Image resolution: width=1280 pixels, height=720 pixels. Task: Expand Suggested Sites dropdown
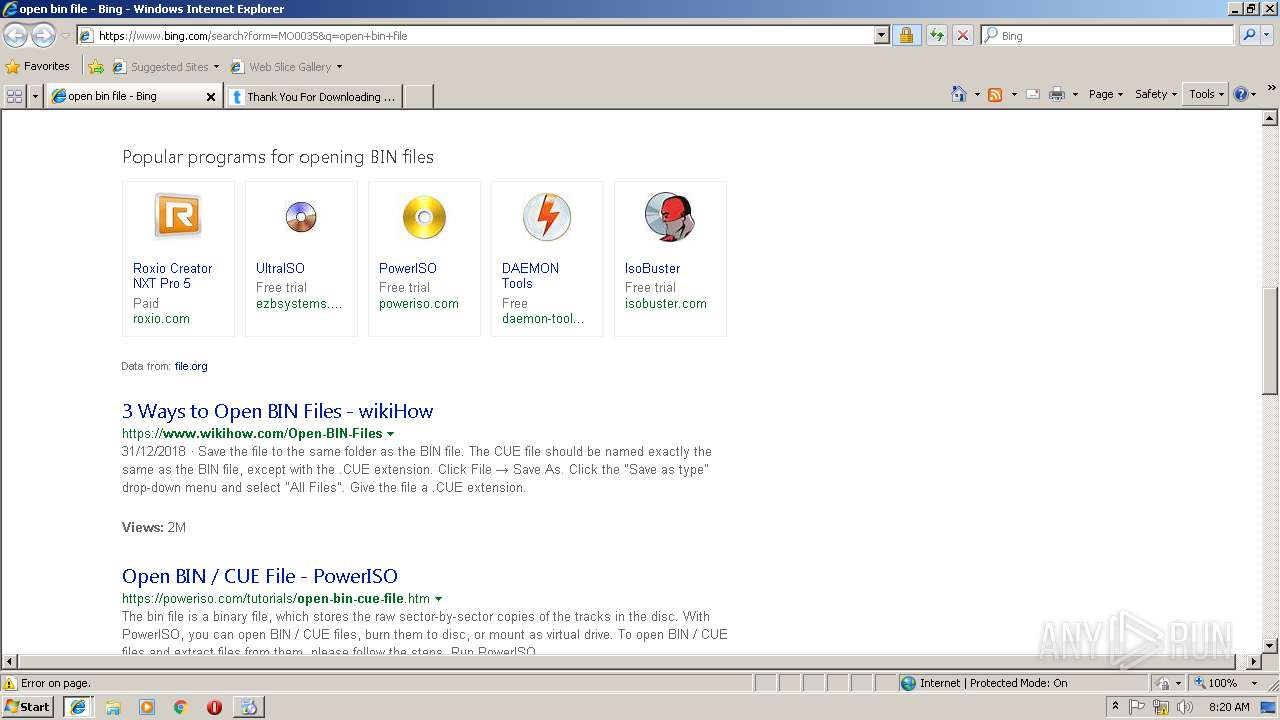pos(216,67)
